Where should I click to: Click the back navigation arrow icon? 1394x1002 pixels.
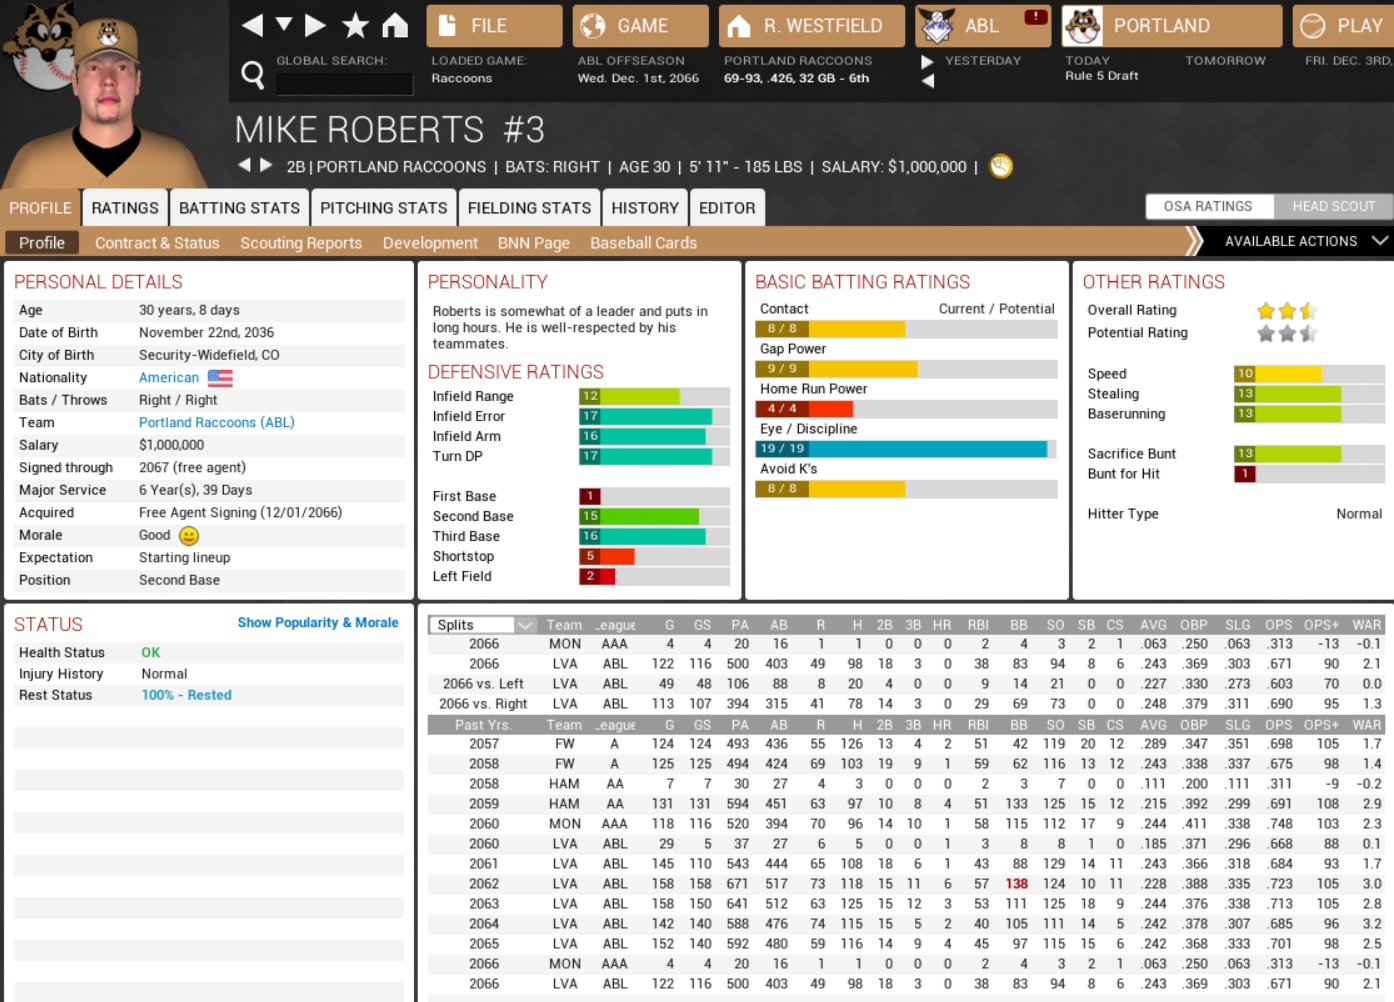[252, 25]
